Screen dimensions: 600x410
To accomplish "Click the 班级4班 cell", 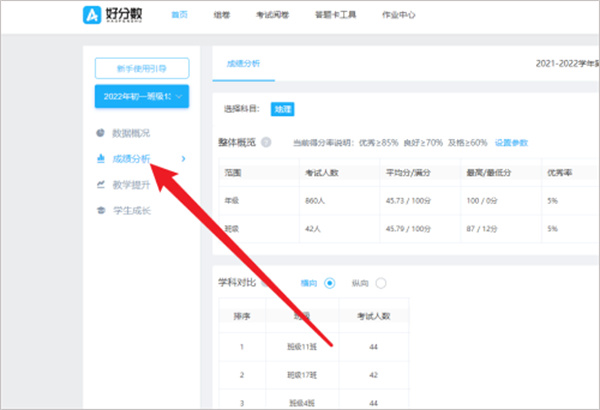I will (302, 403).
